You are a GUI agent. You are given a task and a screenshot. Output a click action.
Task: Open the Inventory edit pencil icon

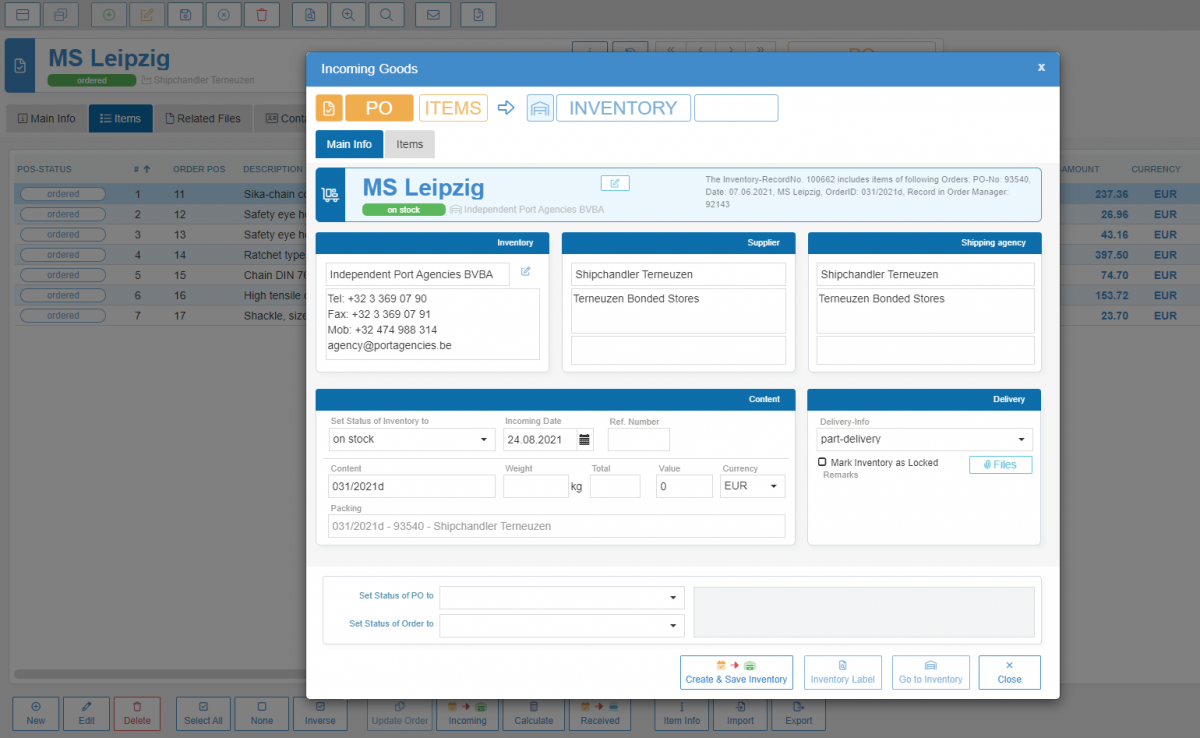tap(525, 271)
